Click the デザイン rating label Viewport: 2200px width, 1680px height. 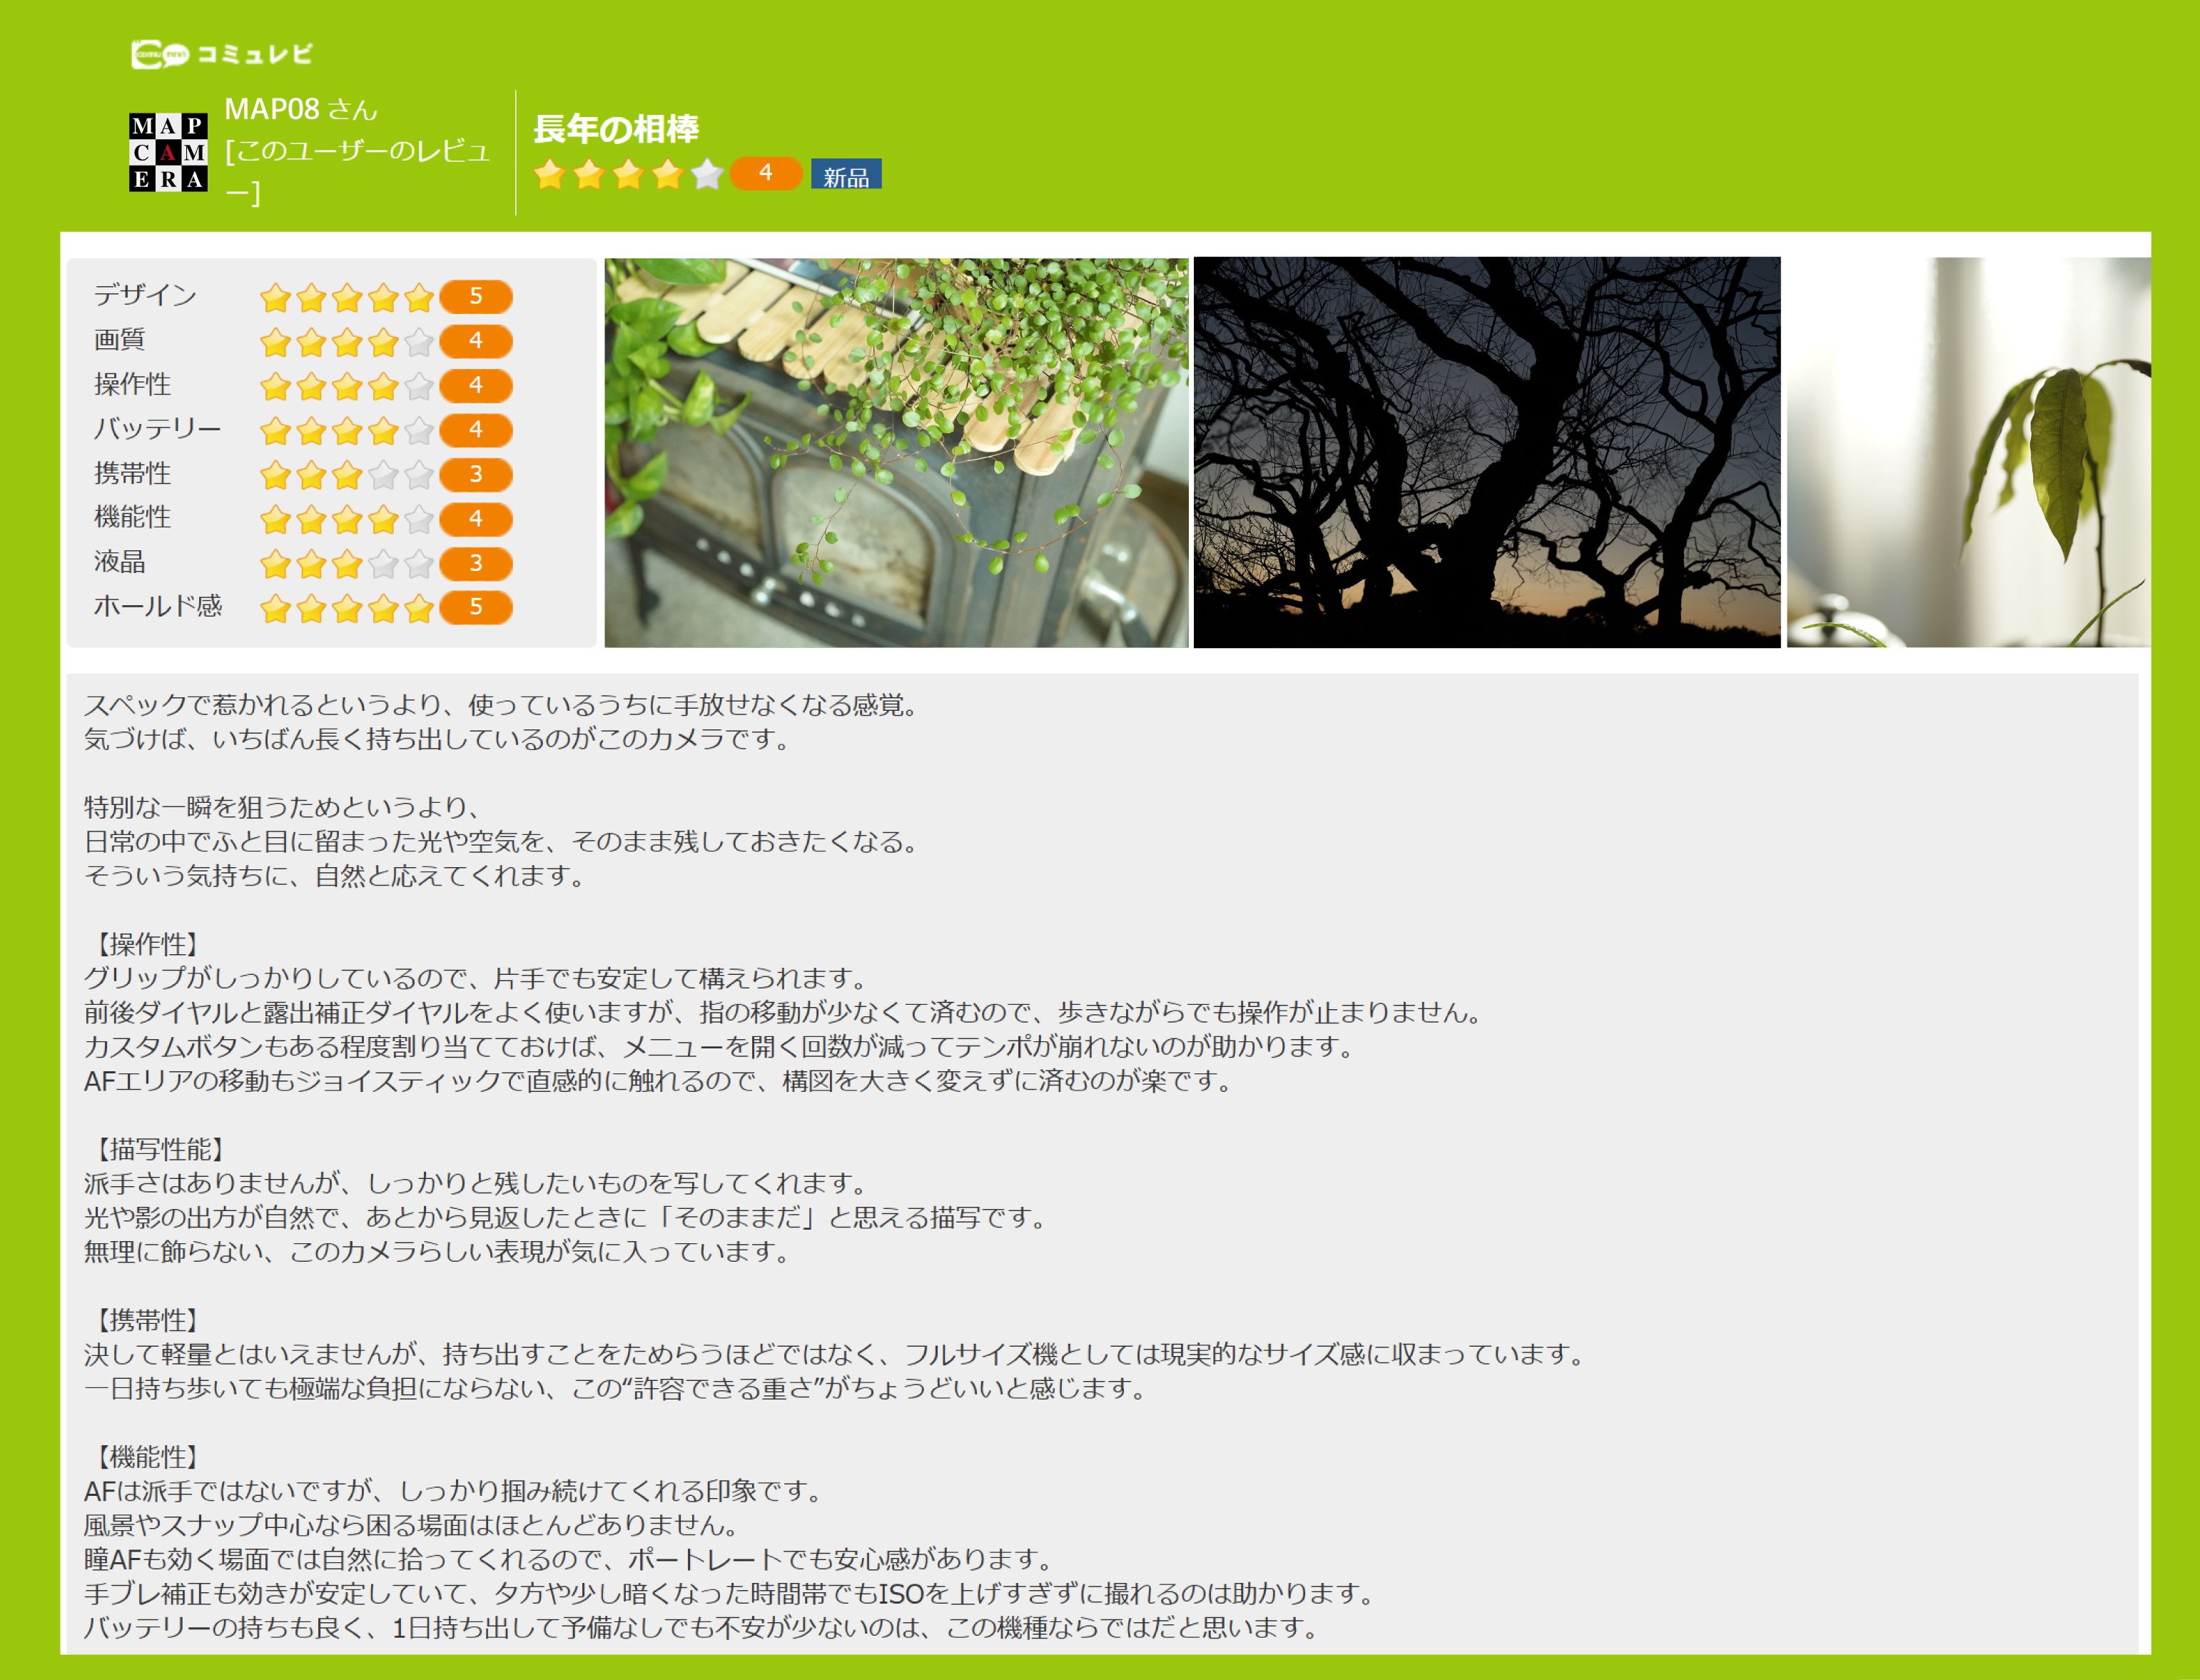pos(145,296)
